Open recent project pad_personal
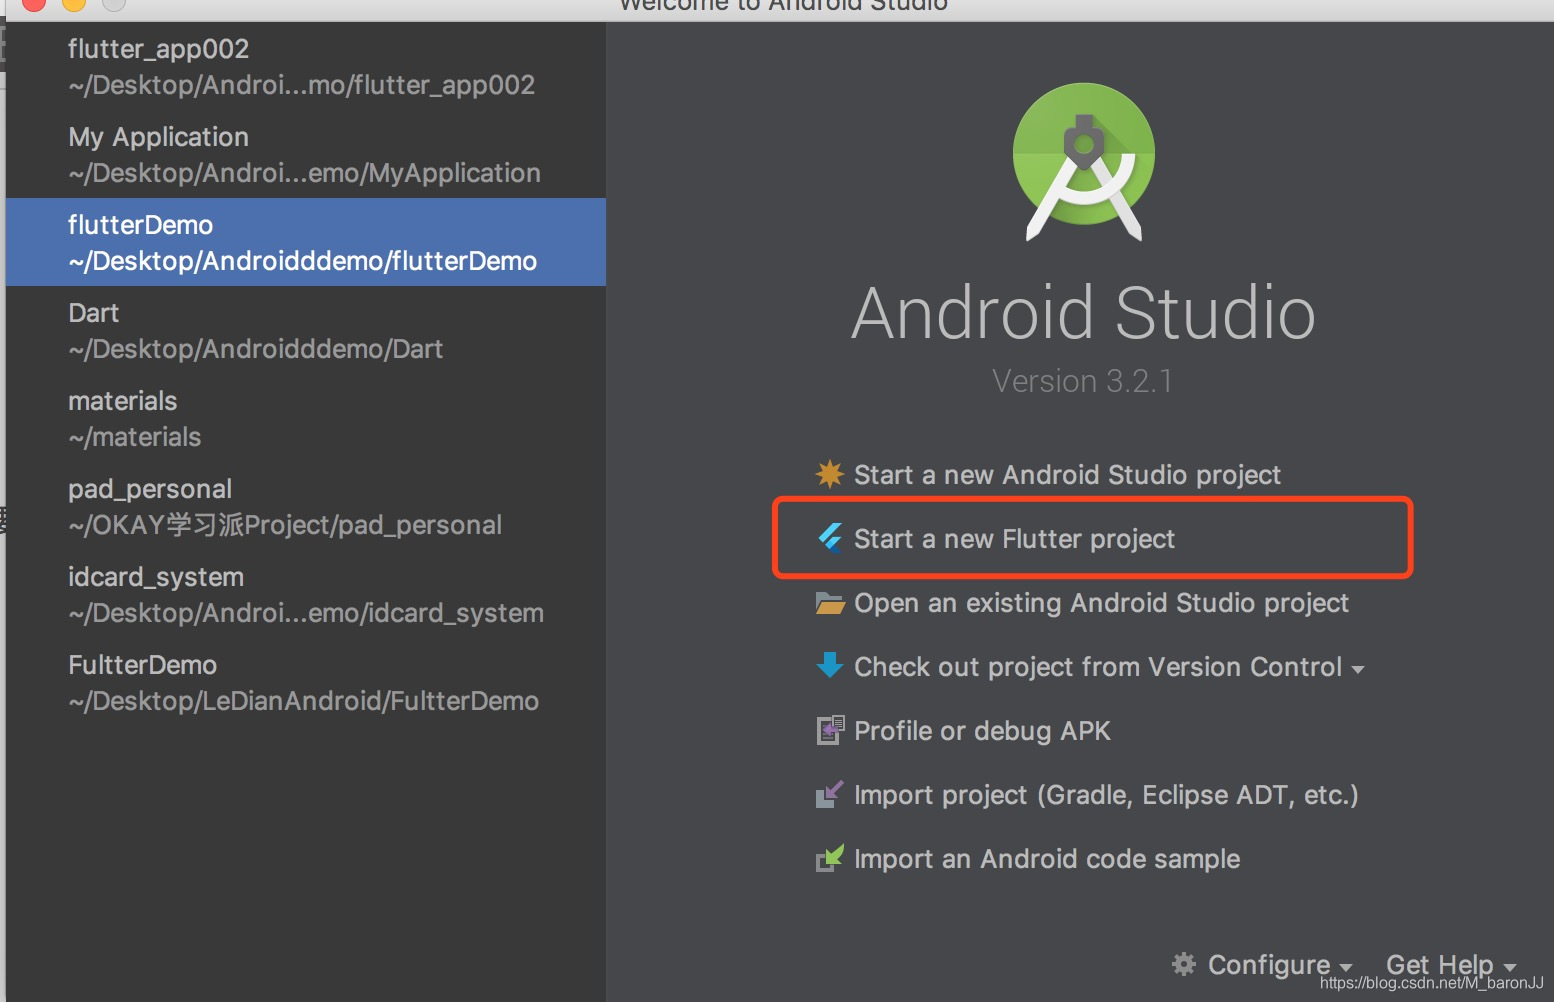 [306, 506]
